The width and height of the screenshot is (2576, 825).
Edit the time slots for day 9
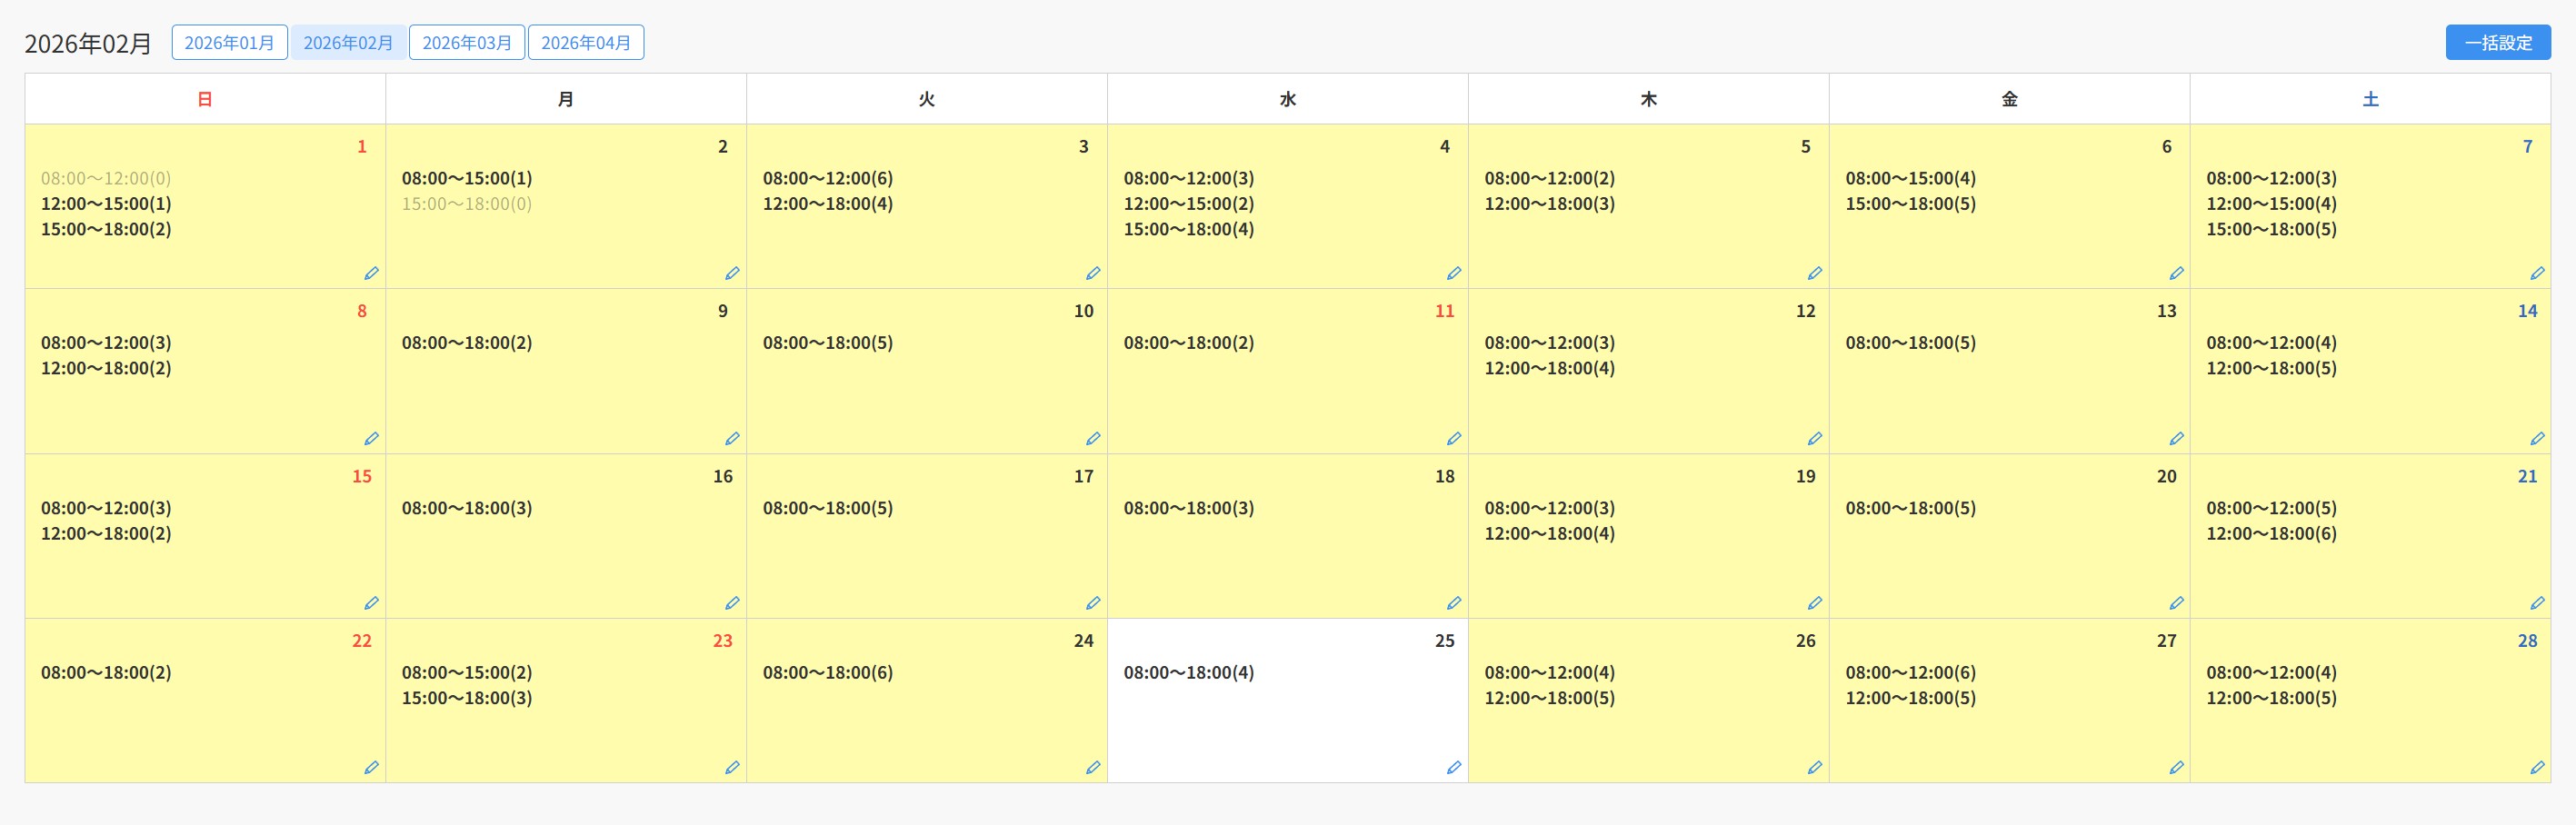[732, 438]
